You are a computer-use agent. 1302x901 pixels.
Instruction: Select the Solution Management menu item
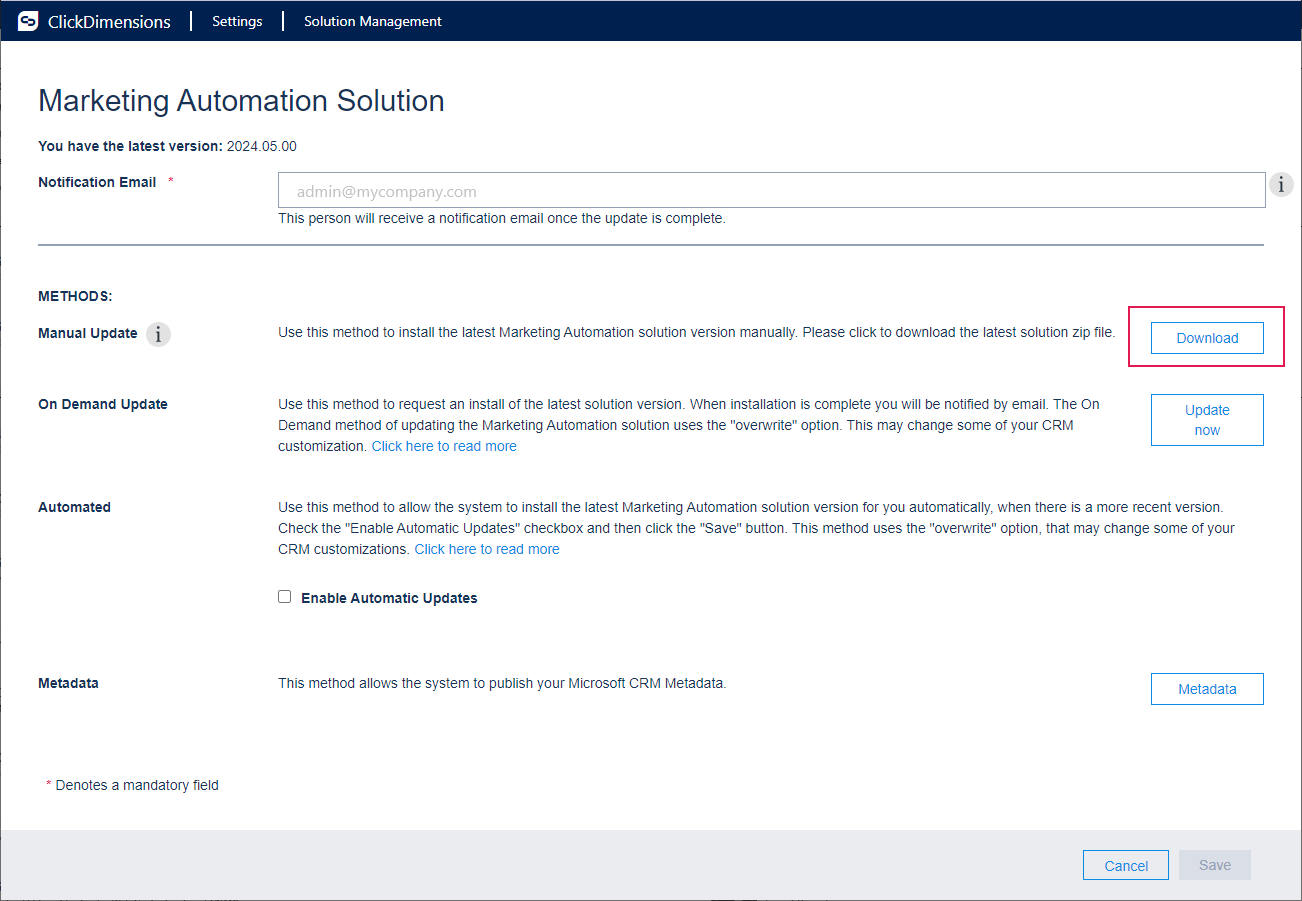[x=372, y=20]
